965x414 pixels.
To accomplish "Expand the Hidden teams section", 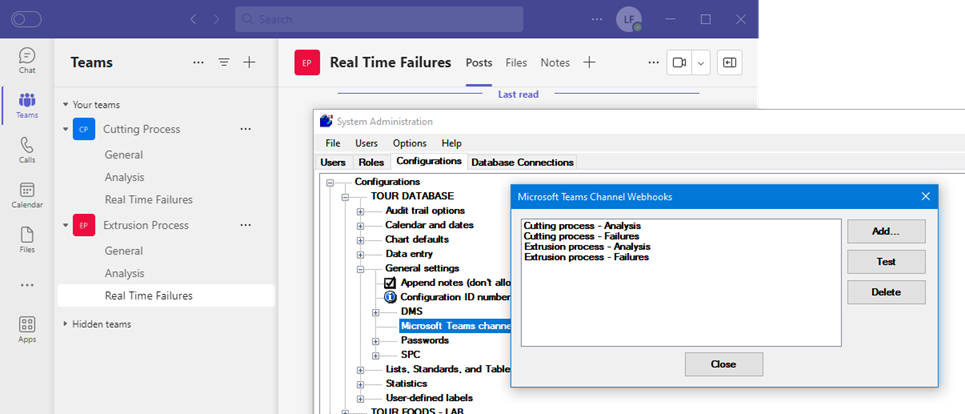I will coord(66,324).
